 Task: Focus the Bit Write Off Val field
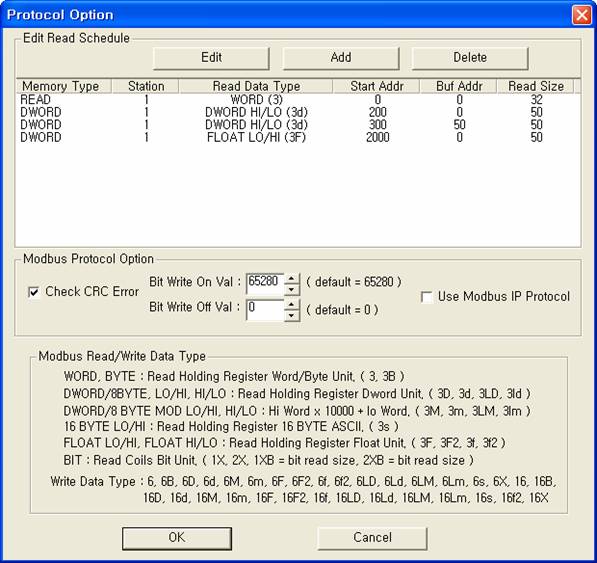point(265,310)
